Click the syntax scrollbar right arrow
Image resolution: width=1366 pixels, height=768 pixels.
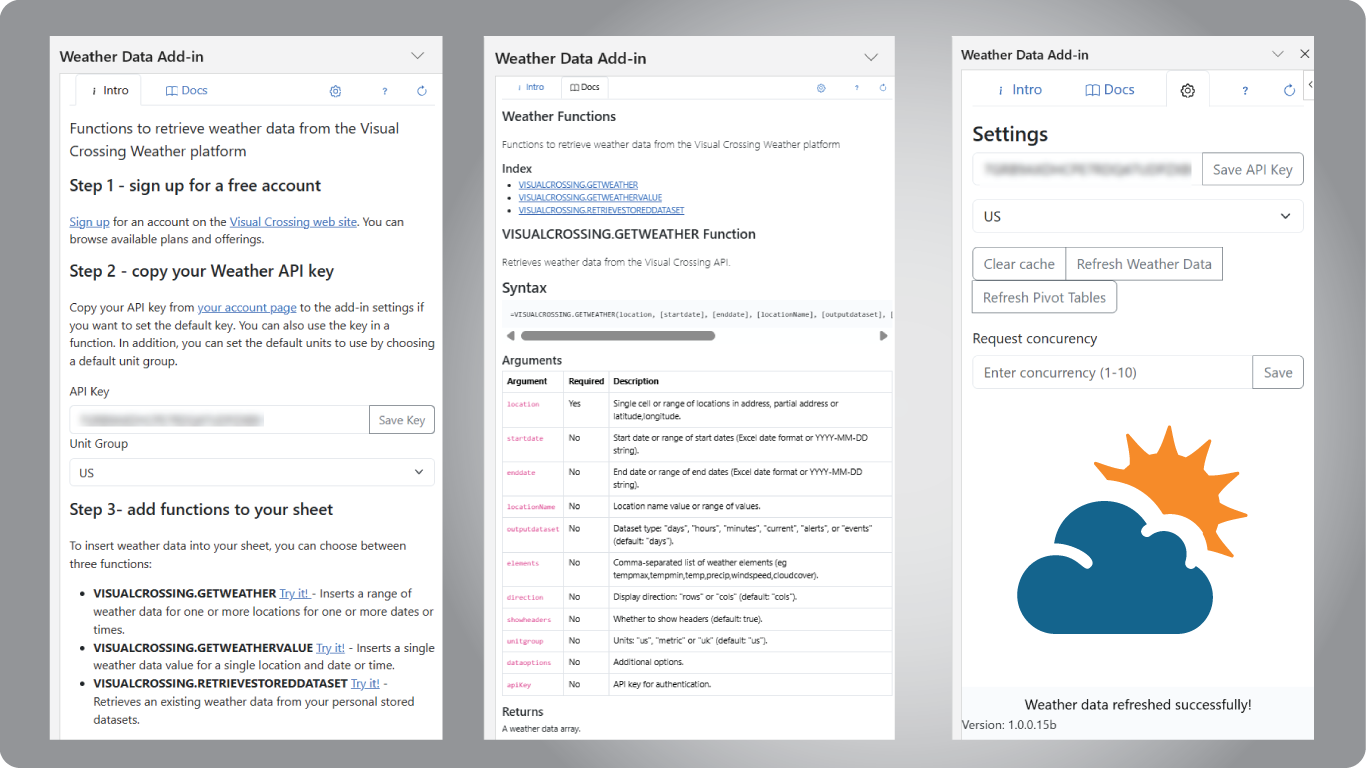tap(883, 336)
